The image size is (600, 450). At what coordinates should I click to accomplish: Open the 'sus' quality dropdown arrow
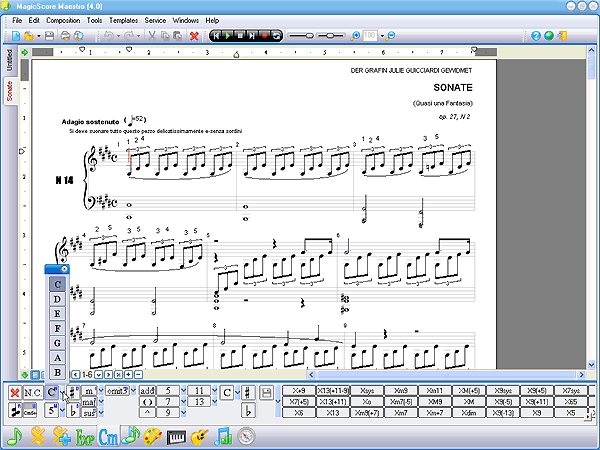(101, 413)
